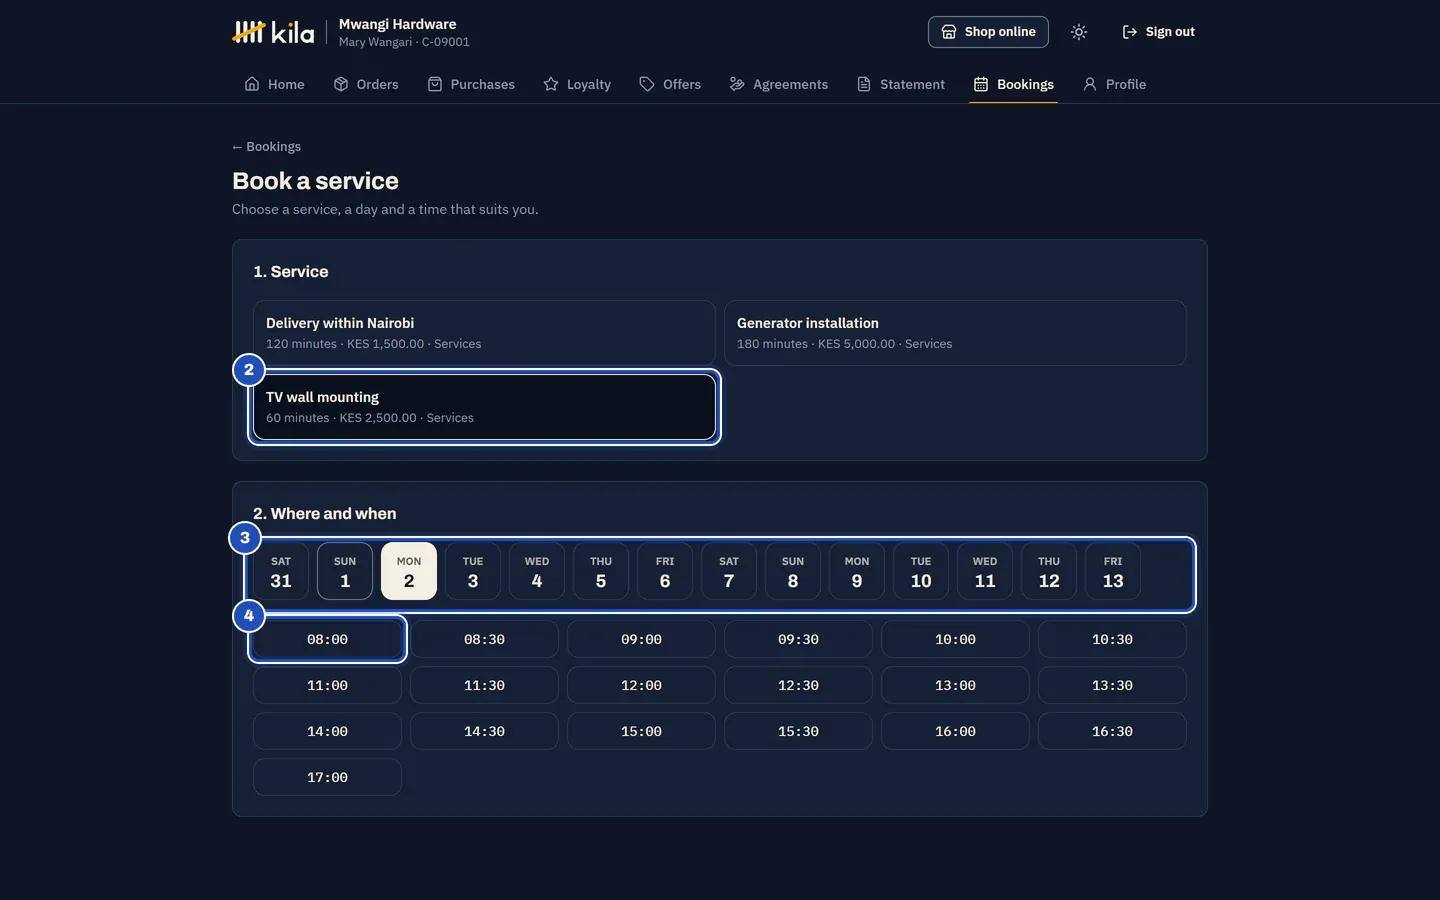1440x900 pixels.
Task: Pick the 11:30 time slot
Action: tap(484, 685)
